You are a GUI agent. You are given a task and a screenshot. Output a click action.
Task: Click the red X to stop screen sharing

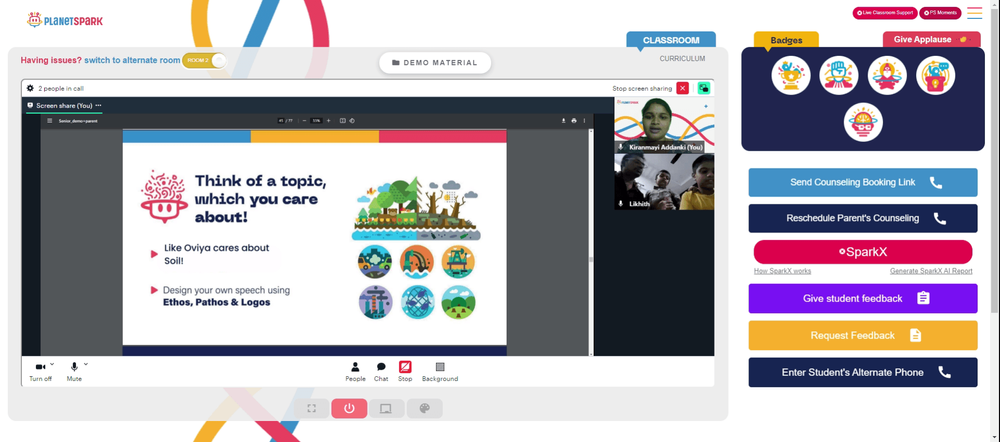click(682, 88)
